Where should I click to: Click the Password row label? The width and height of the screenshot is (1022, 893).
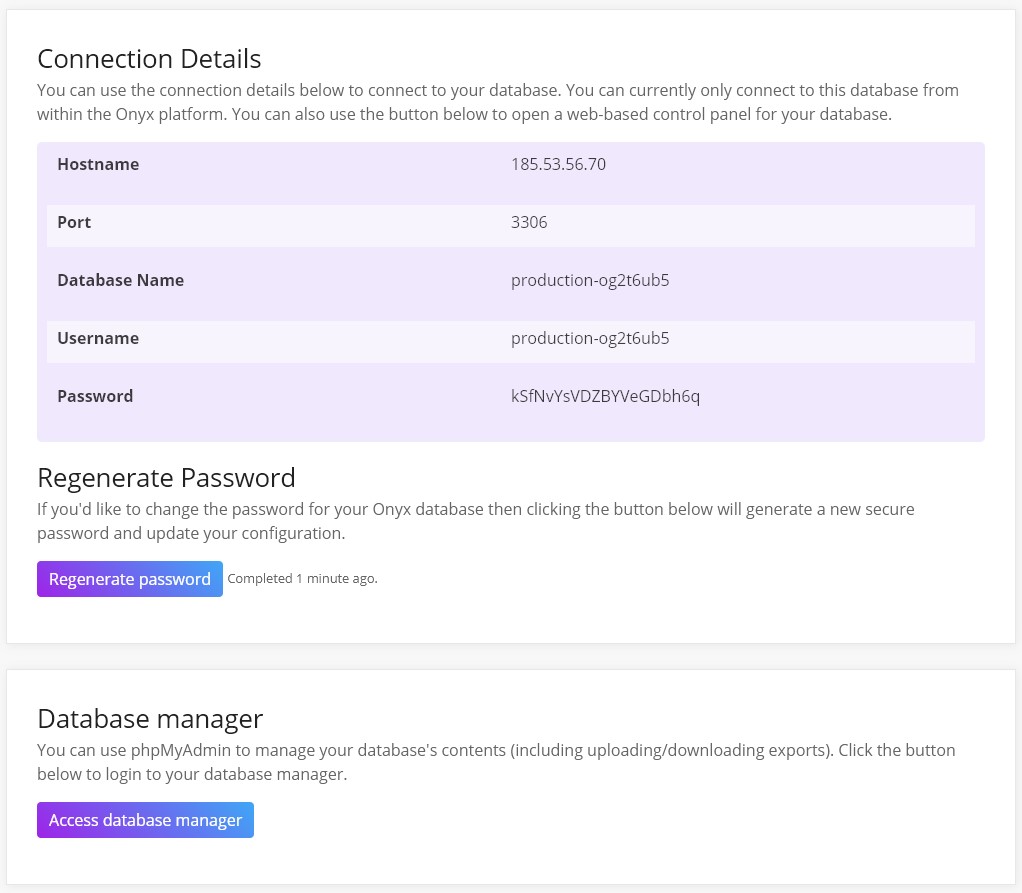[95, 396]
